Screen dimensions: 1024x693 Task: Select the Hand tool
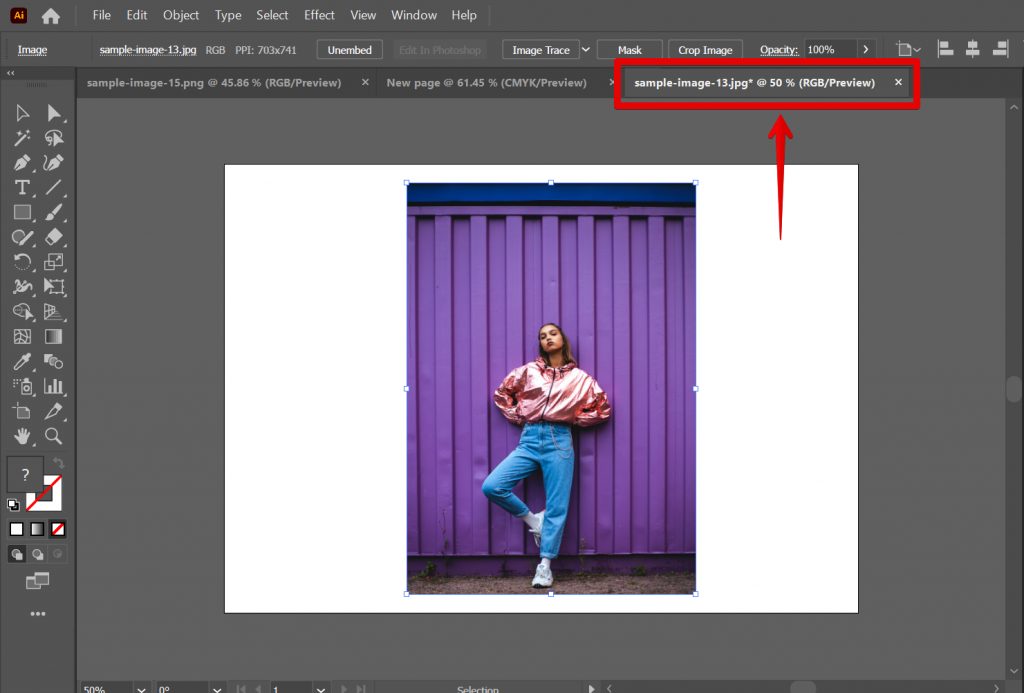click(x=22, y=437)
